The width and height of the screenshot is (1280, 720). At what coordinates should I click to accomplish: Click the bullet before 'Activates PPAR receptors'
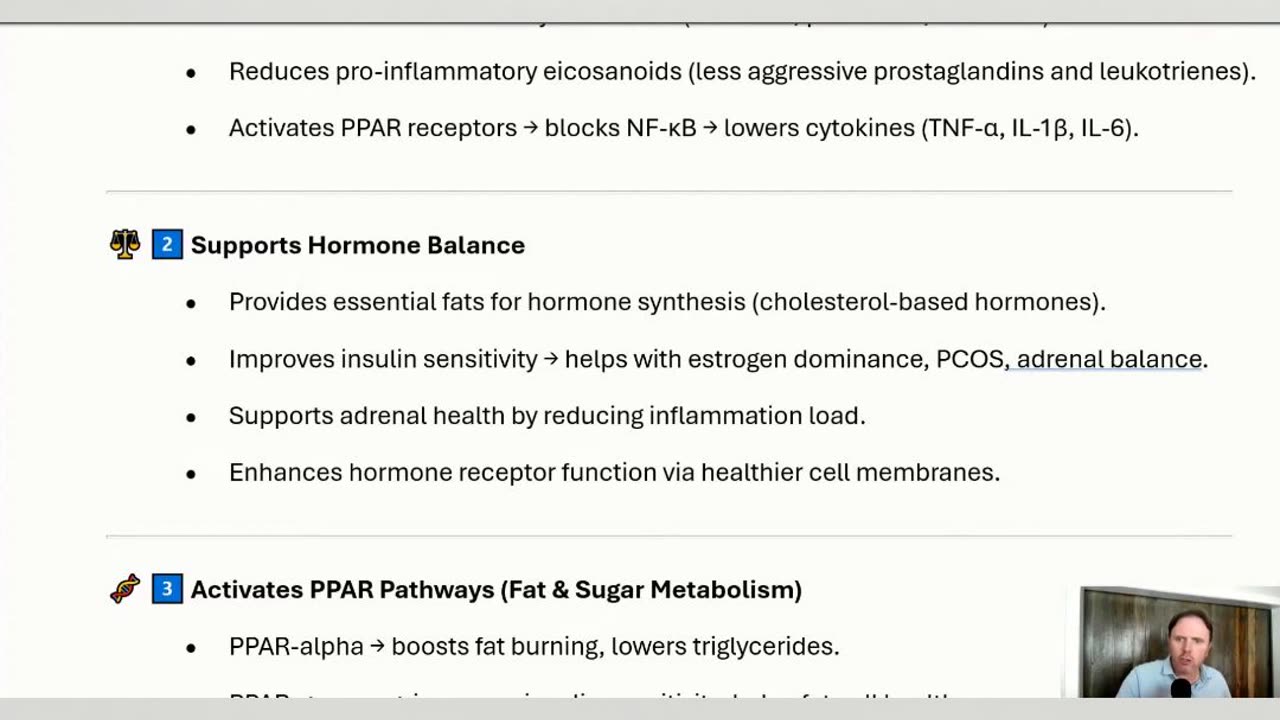click(x=191, y=129)
